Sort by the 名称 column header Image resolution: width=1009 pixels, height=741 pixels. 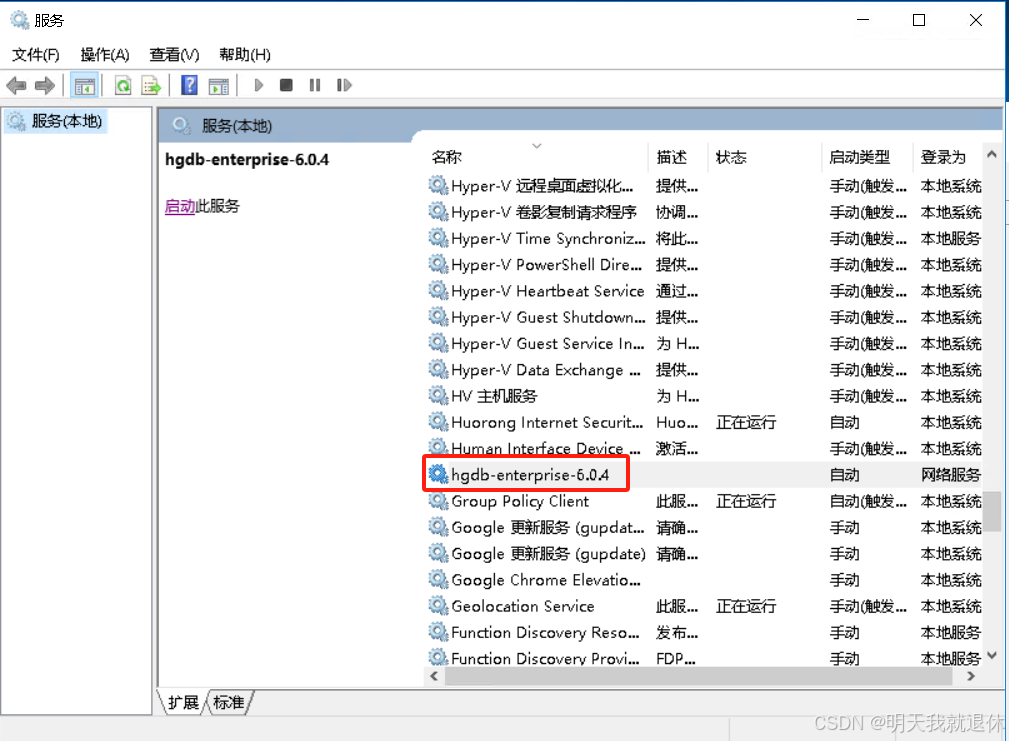click(x=535, y=157)
